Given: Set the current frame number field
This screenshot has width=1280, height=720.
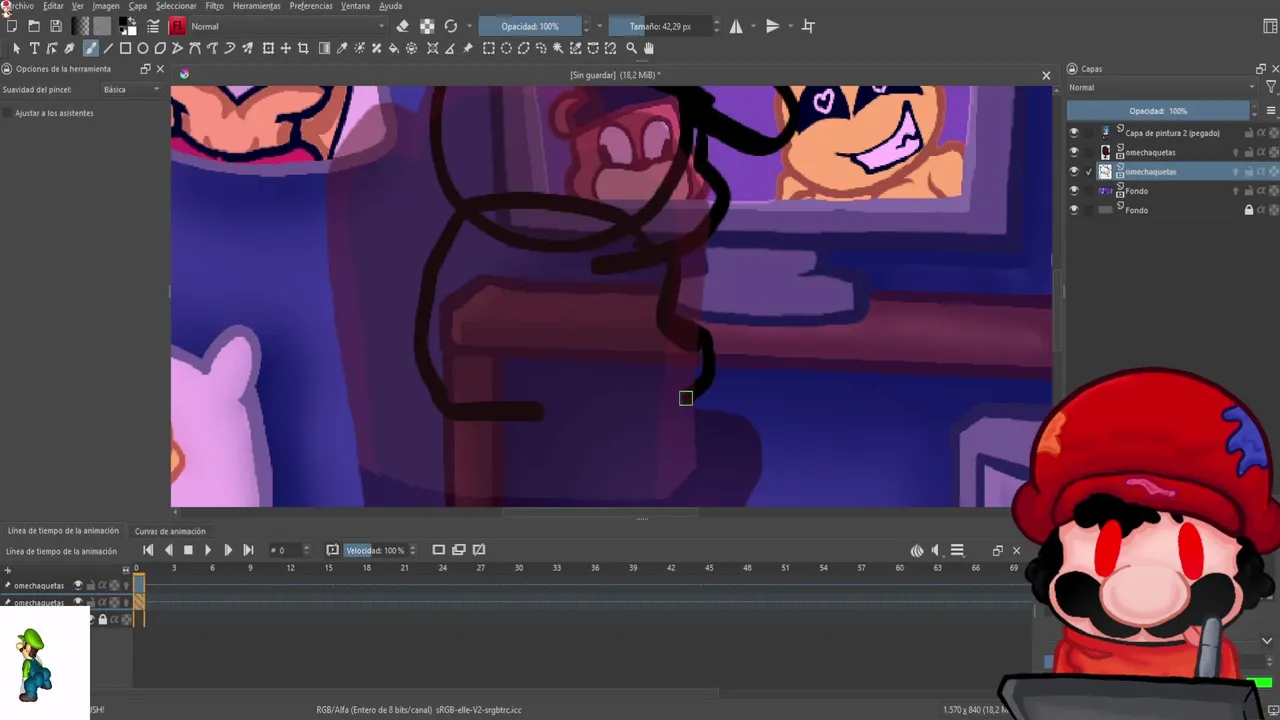Looking at the screenshot, I should [290, 550].
